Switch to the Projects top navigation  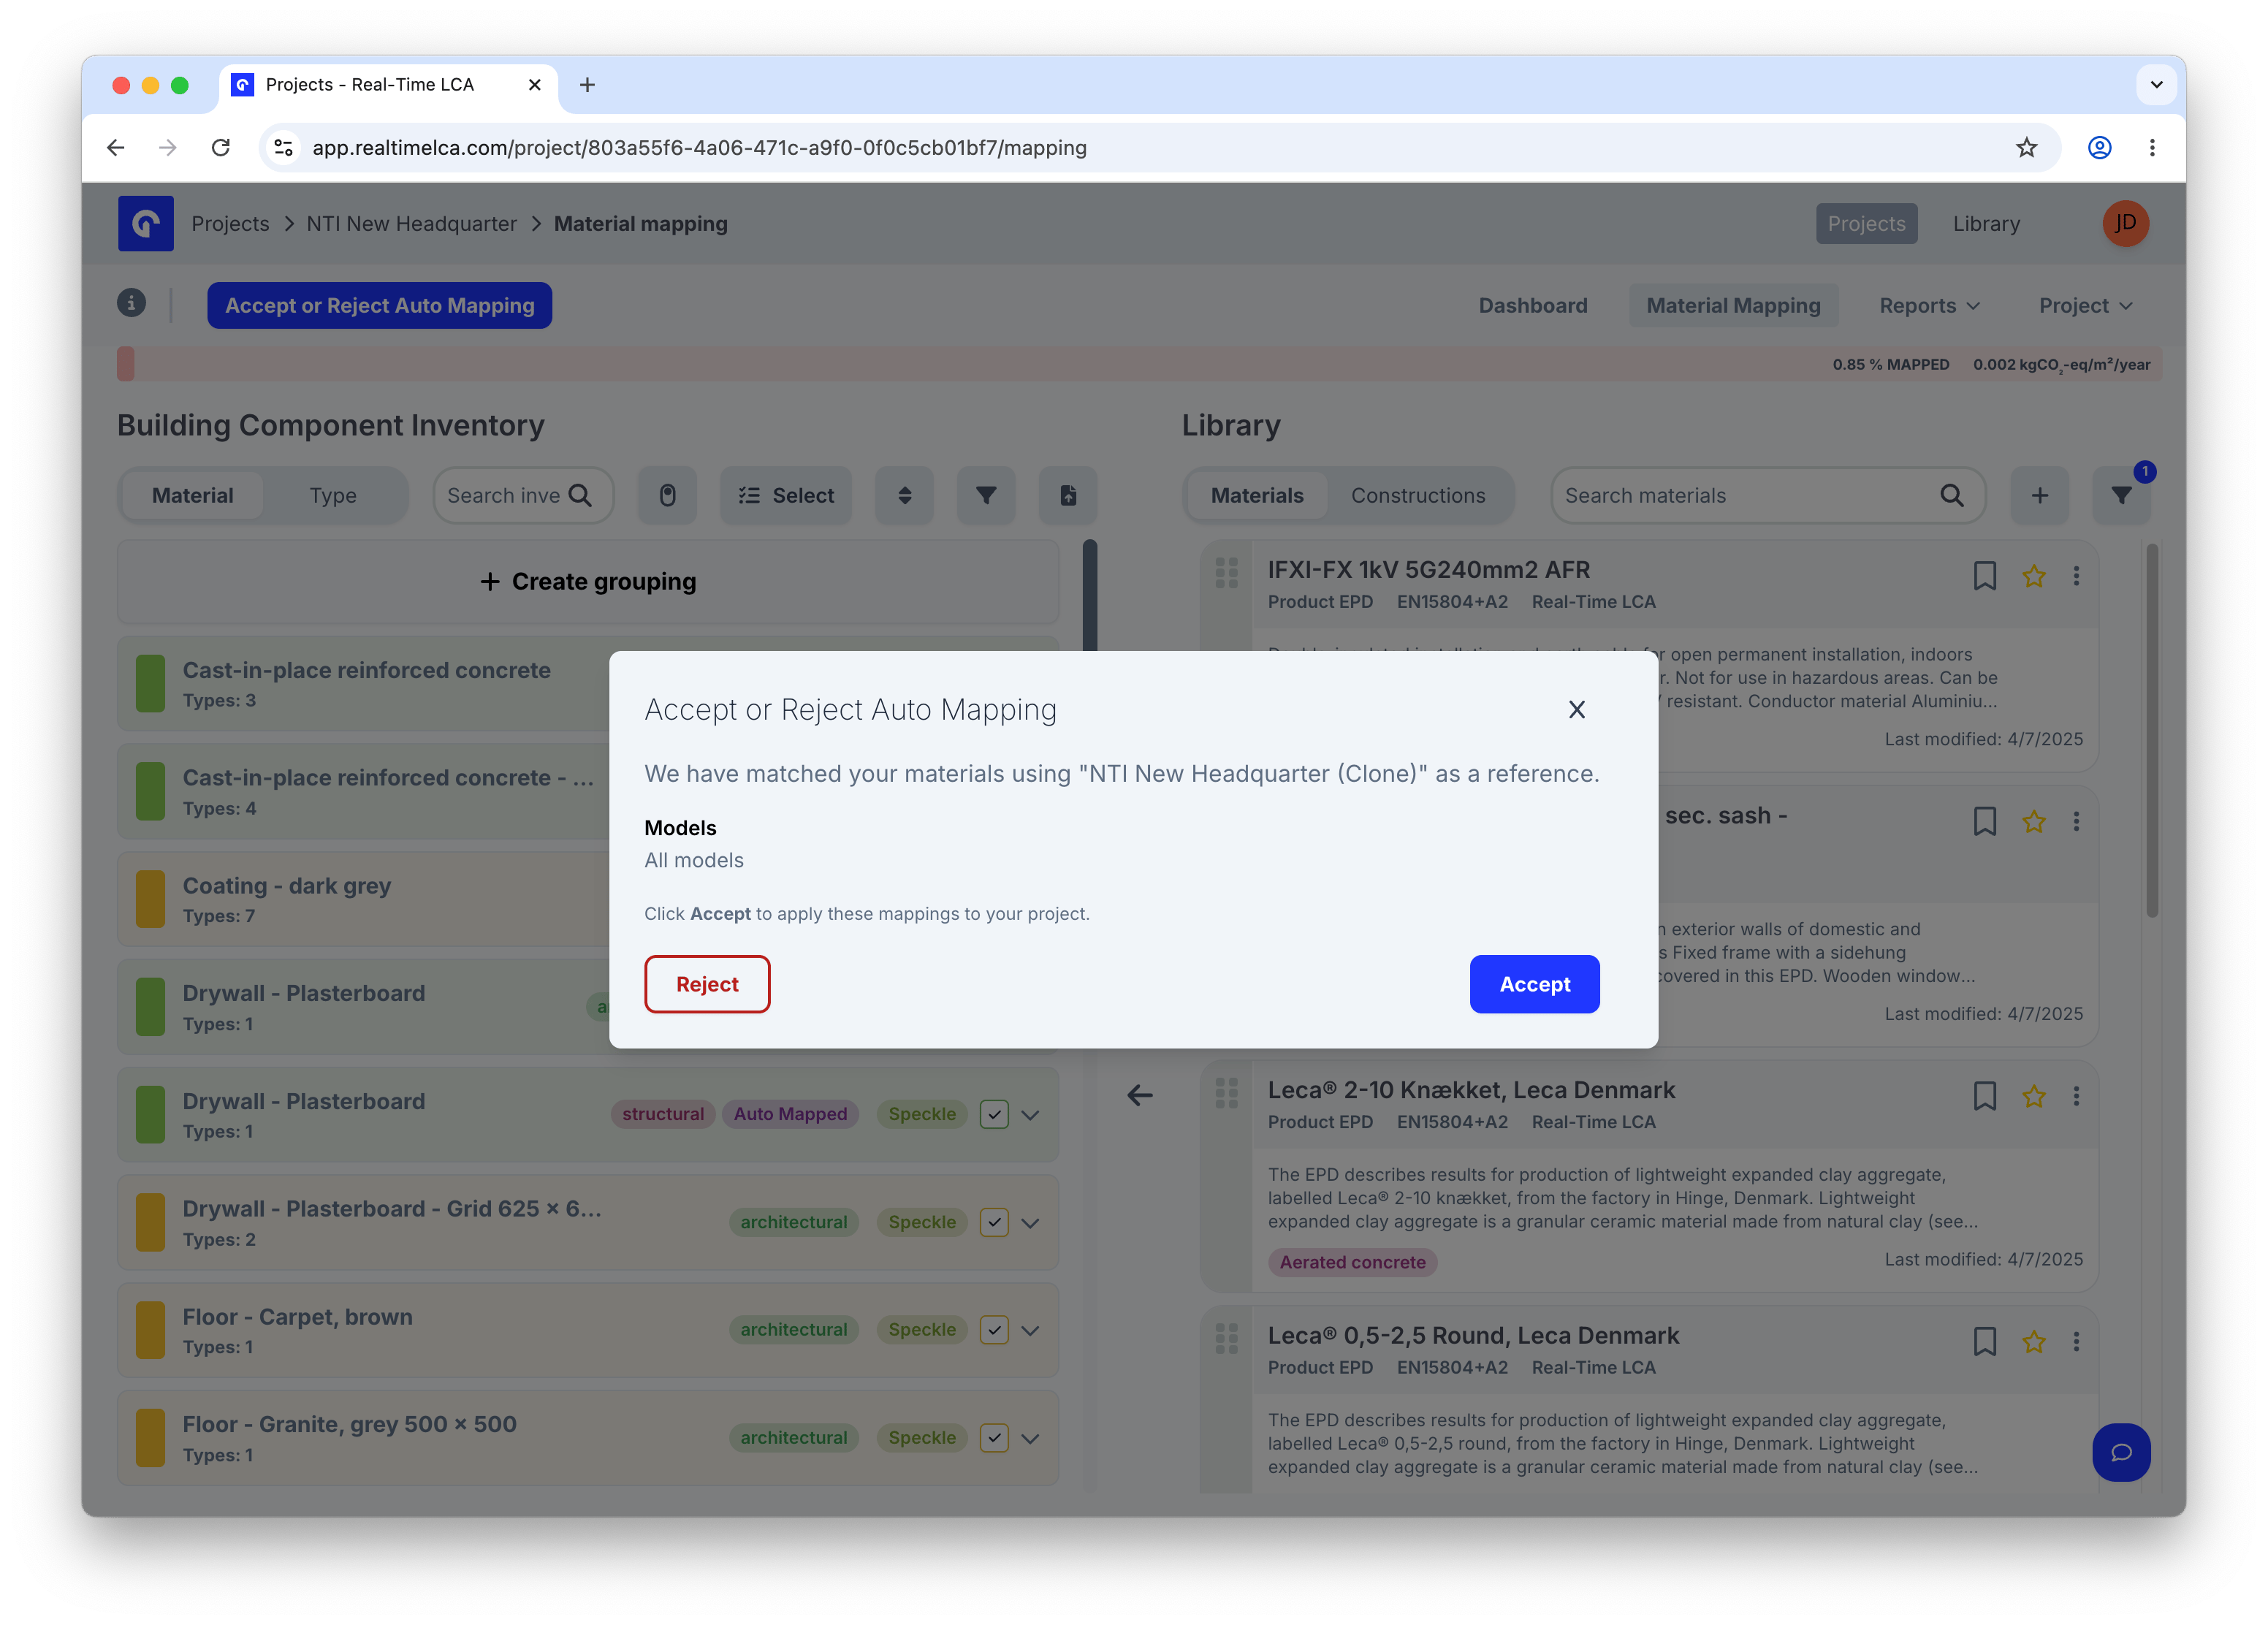(x=1866, y=223)
